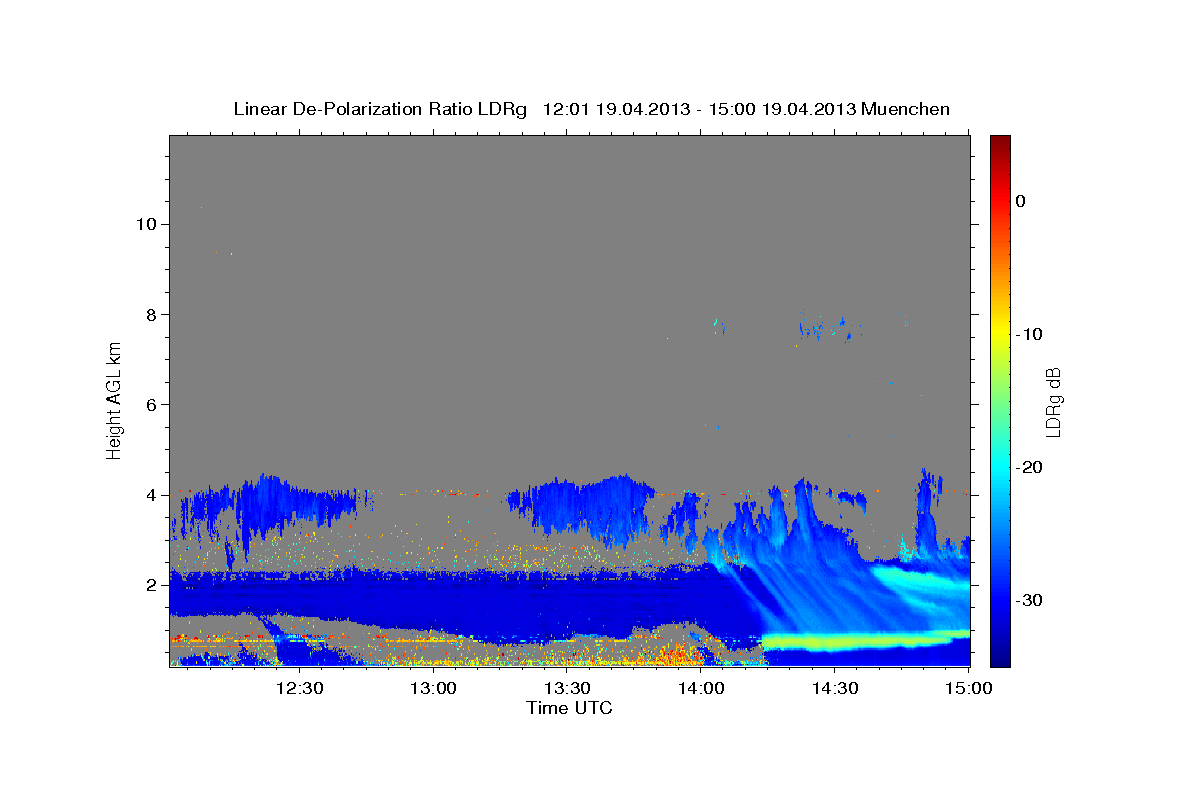
Task: Click the height axis label '6'
Action: click(x=149, y=405)
